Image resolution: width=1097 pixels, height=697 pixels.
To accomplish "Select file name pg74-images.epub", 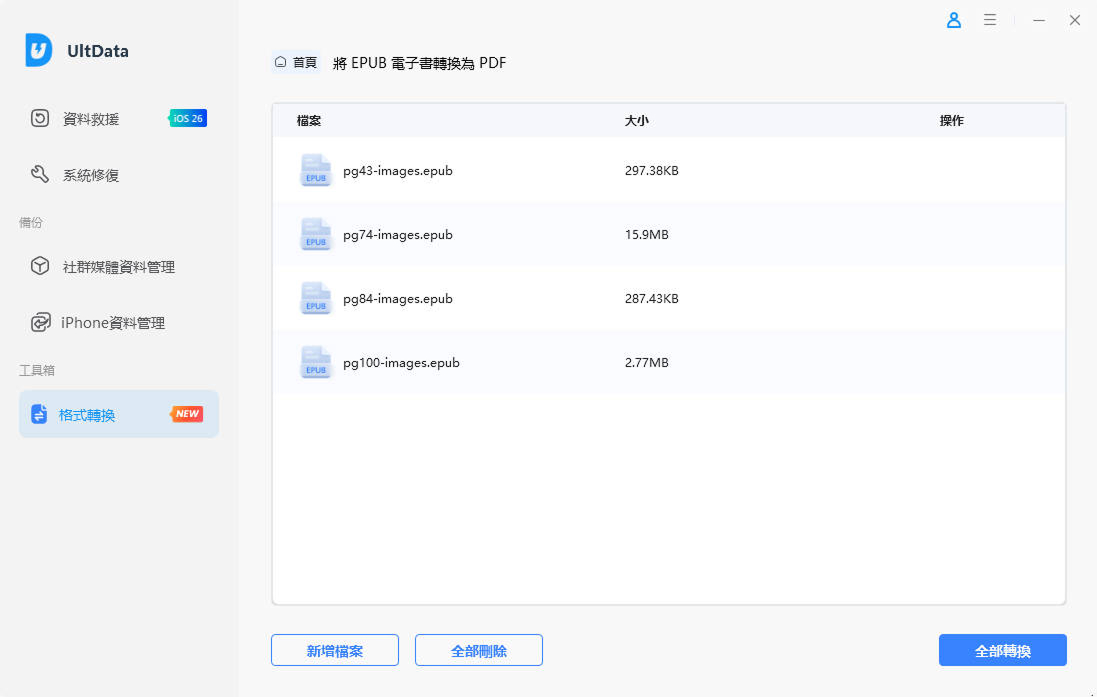I will [x=397, y=234].
